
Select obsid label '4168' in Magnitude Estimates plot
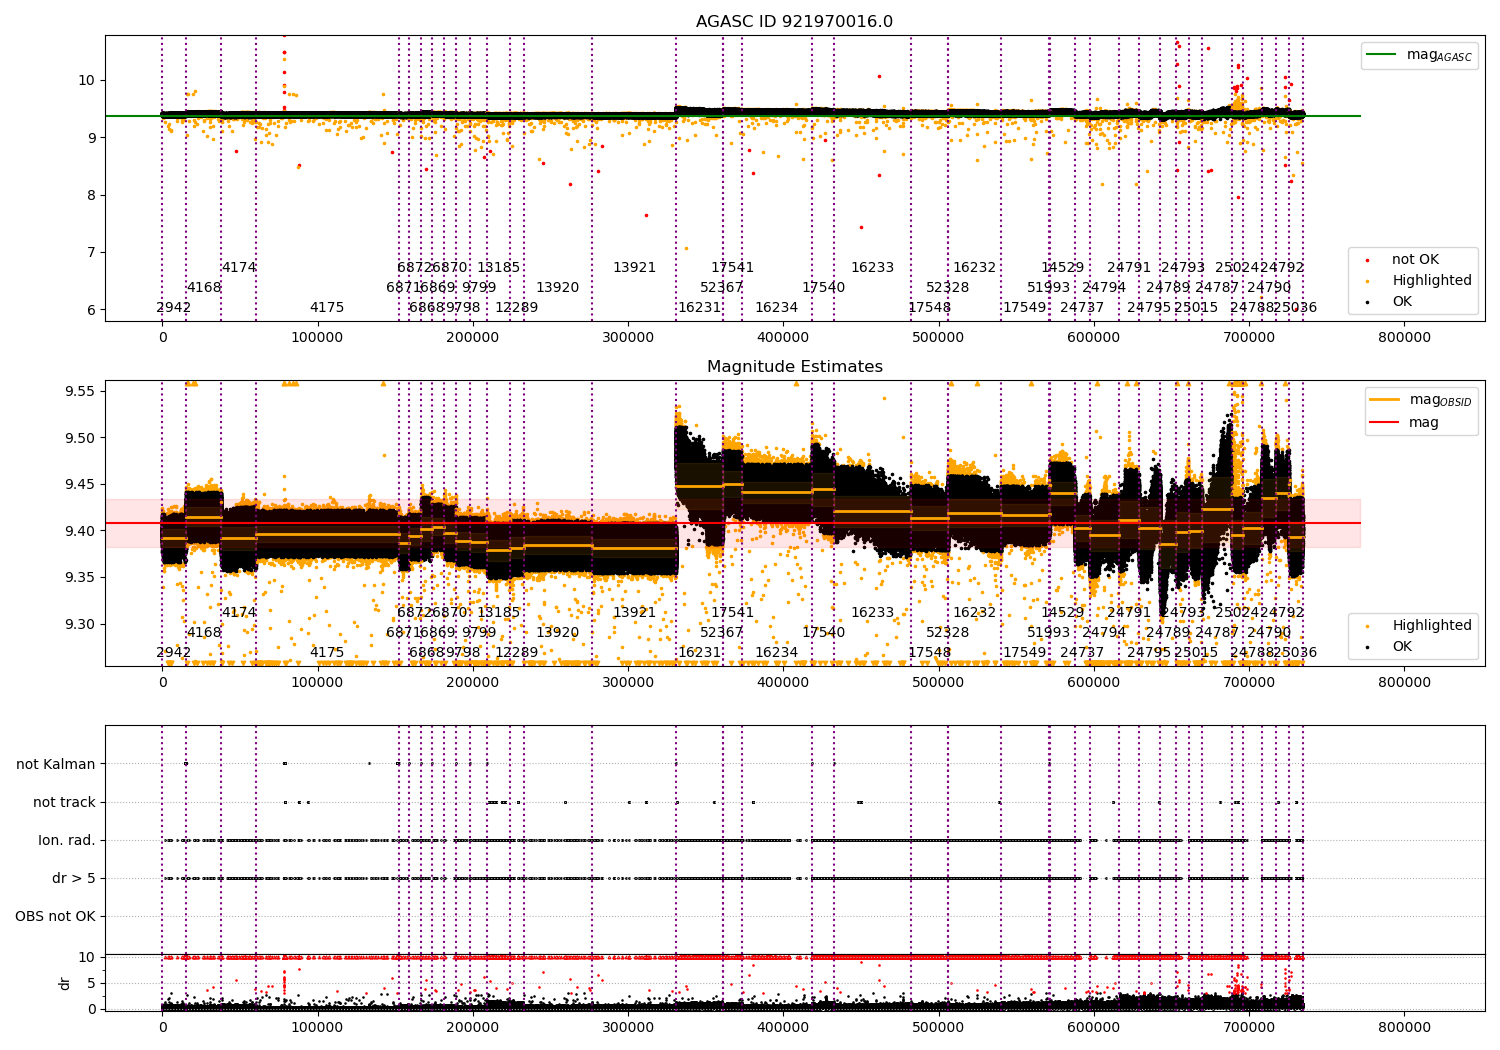(x=204, y=633)
